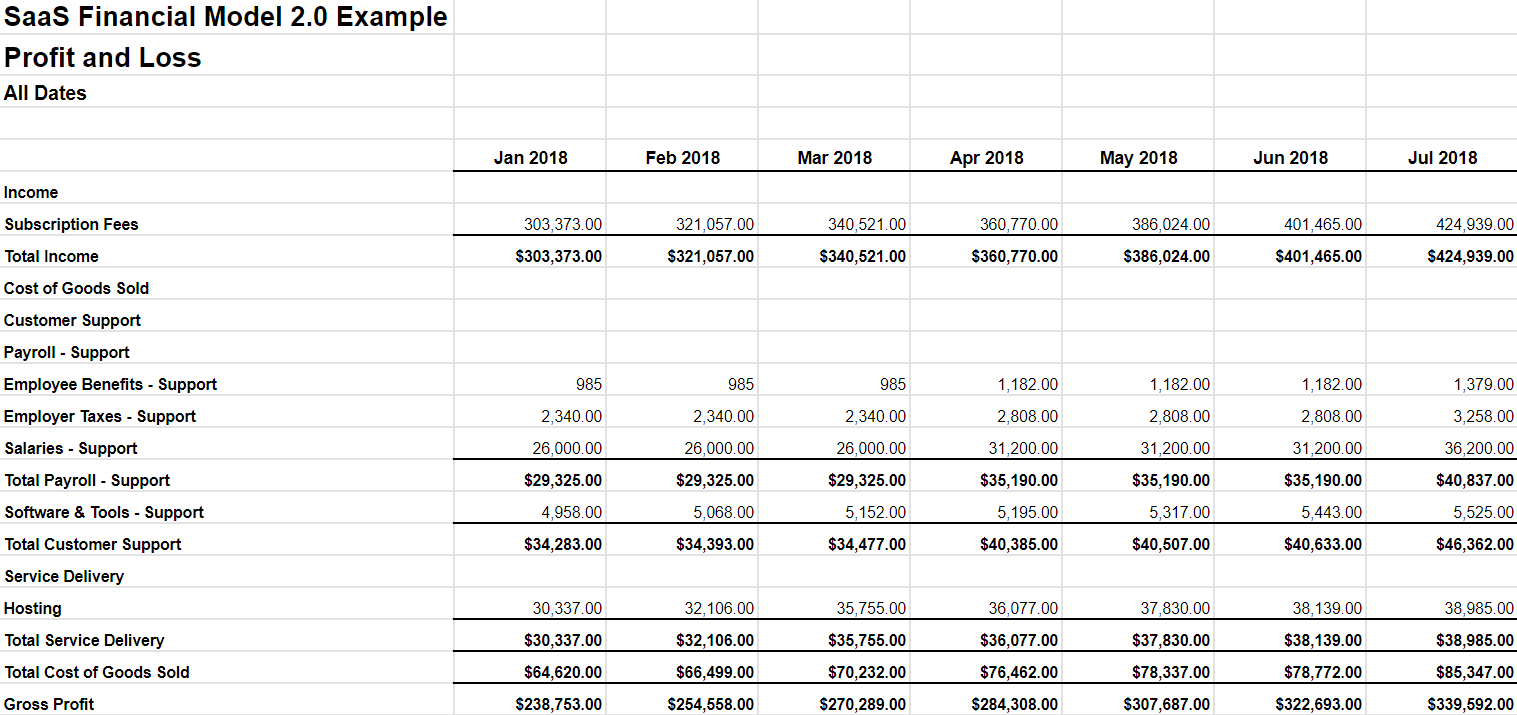1517x715 pixels.
Task: Click the "Cost of Goods Sold" row label
Action: pos(76,288)
